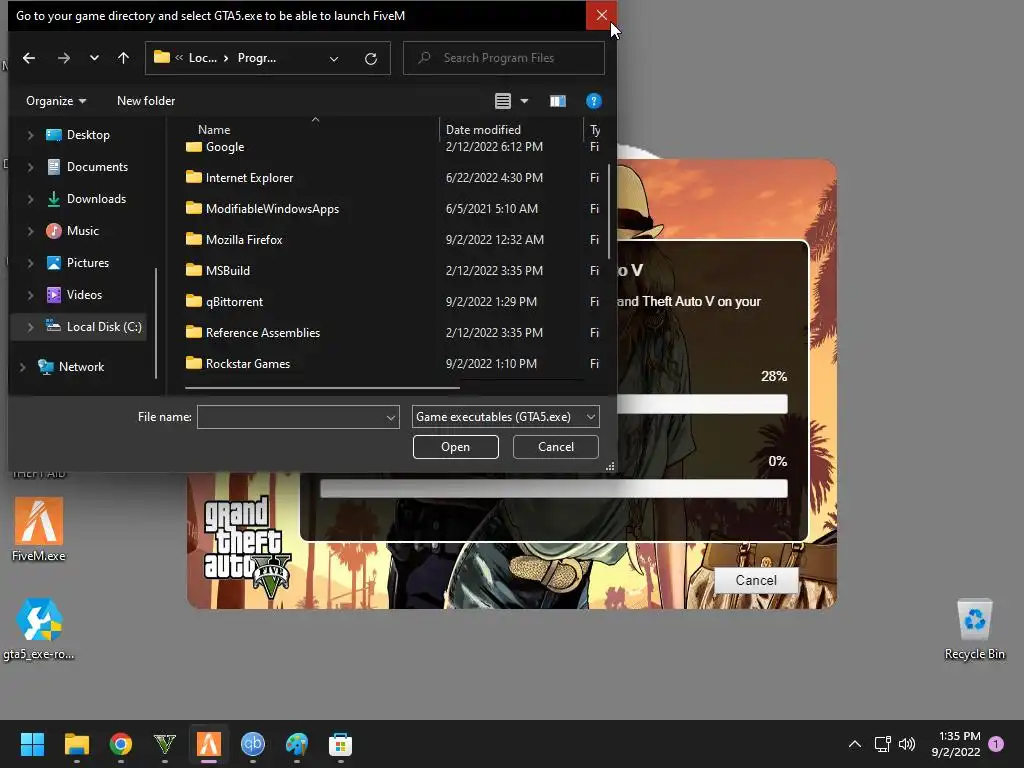Click the vertical scrollbar in file list
Screen dimensions: 1024x768
tap(609, 210)
